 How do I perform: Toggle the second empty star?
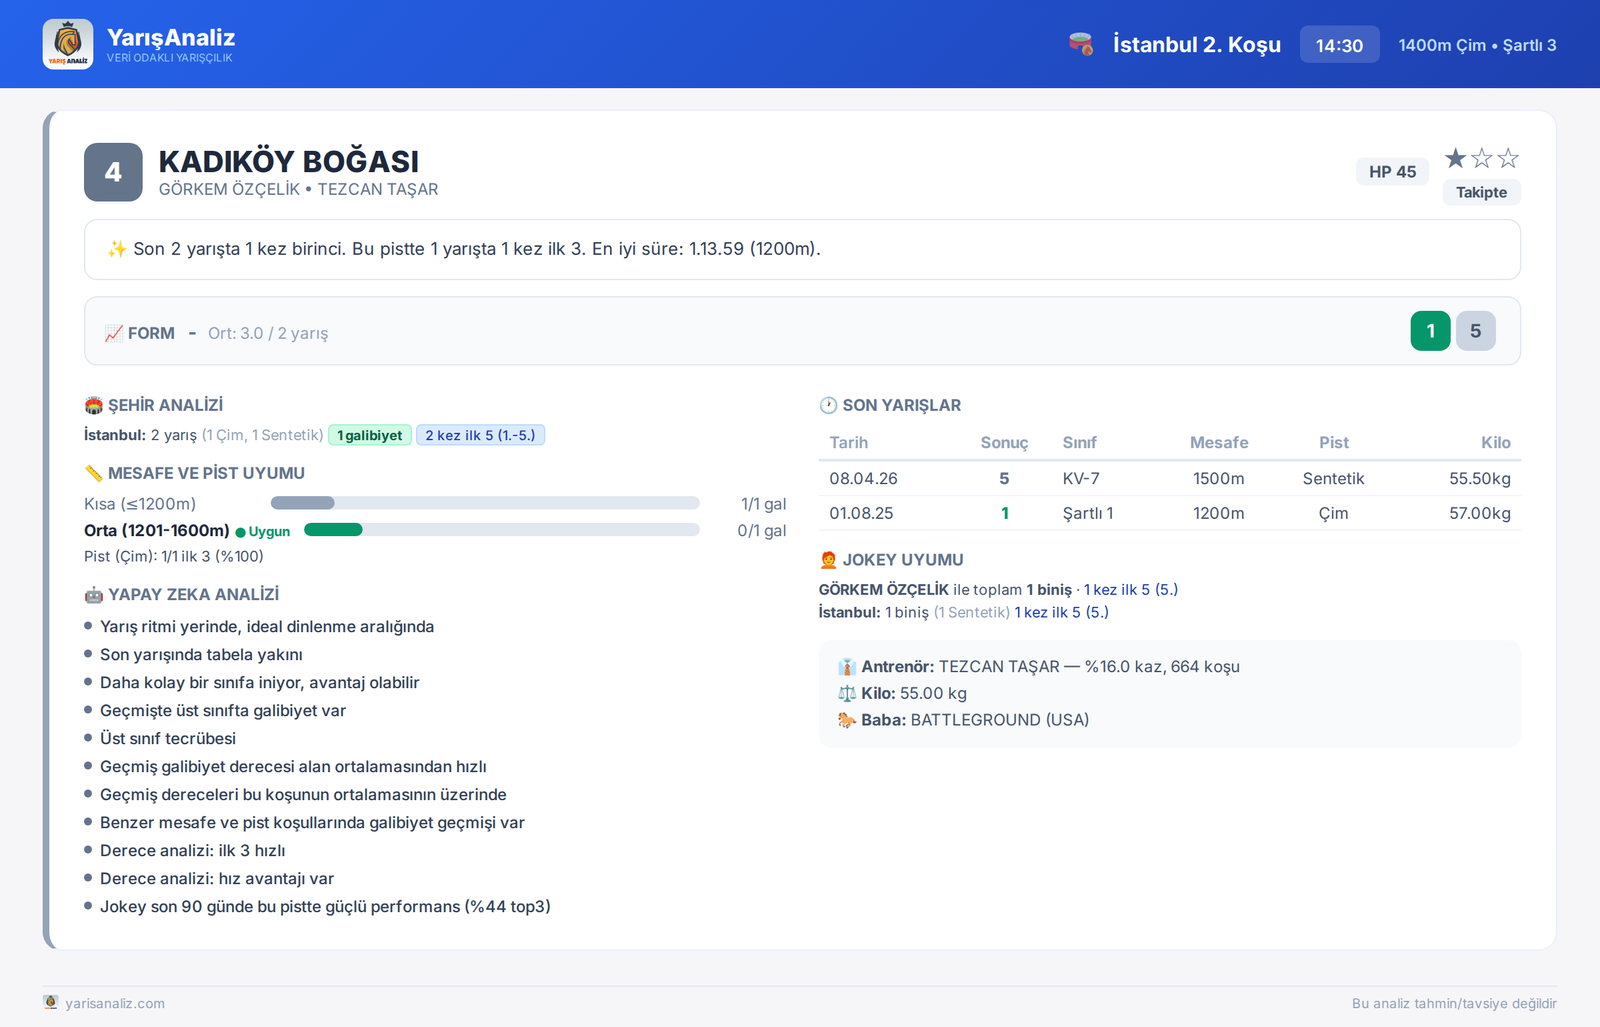click(x=1482, y=158)
